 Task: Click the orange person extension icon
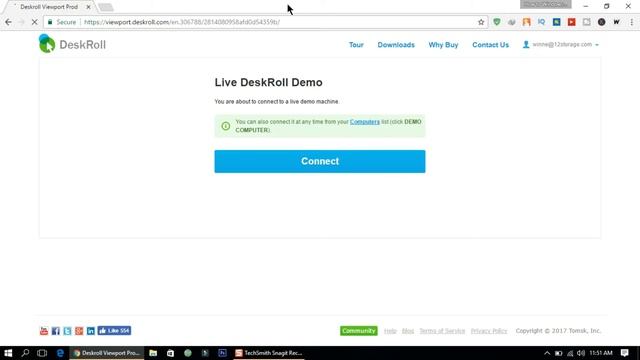[527, 22]
